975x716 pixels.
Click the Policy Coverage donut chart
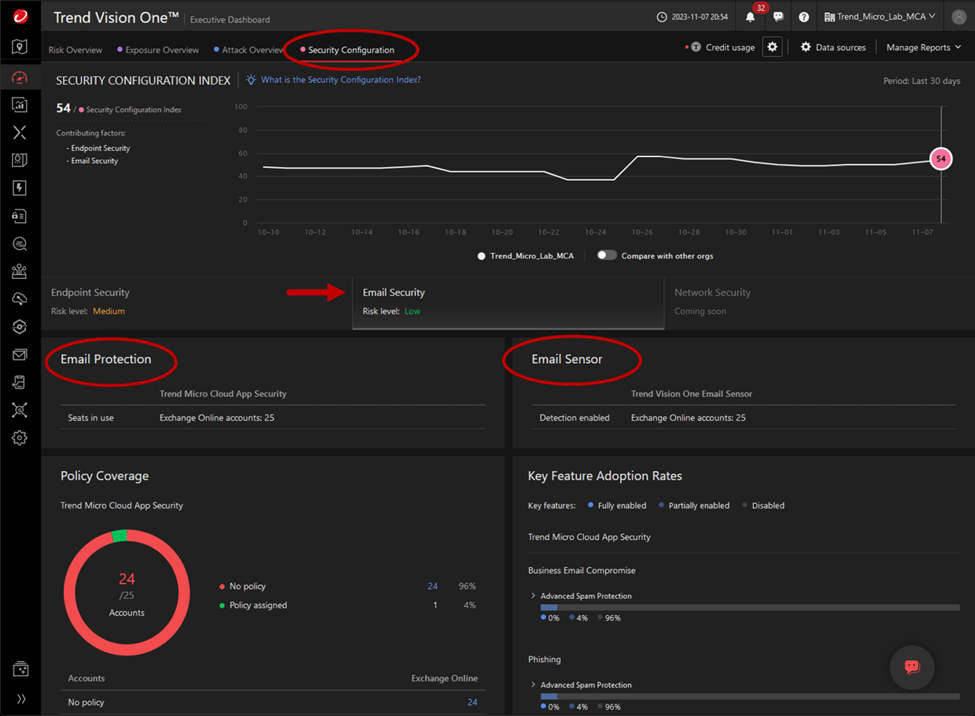pos(127,593)
